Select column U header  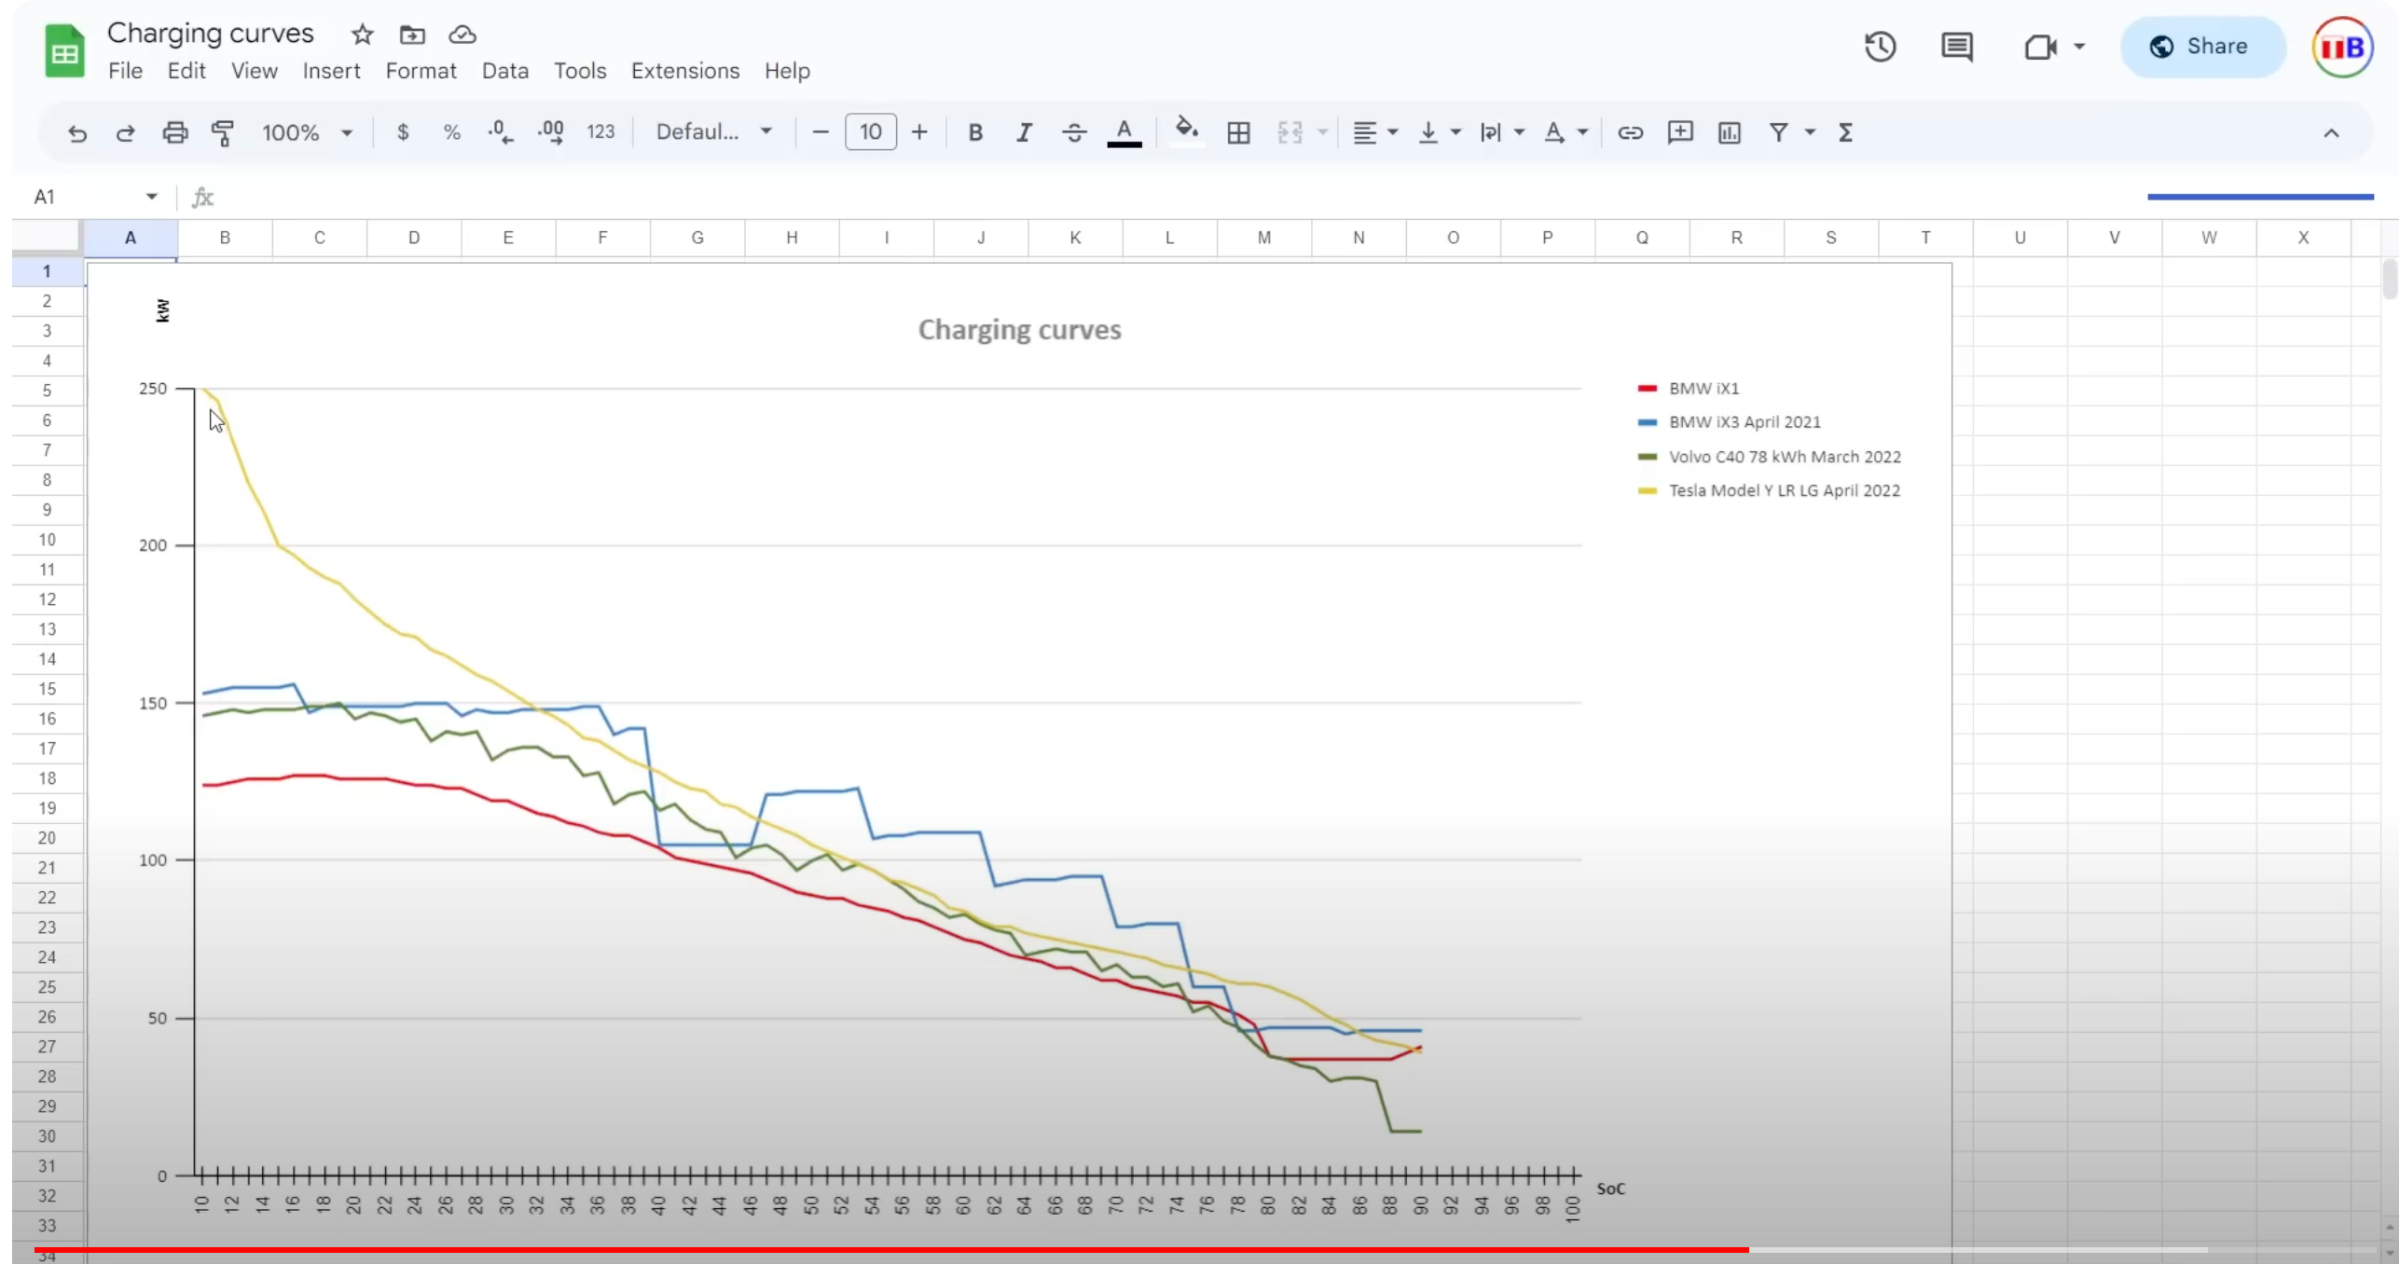click(2020, 238)
